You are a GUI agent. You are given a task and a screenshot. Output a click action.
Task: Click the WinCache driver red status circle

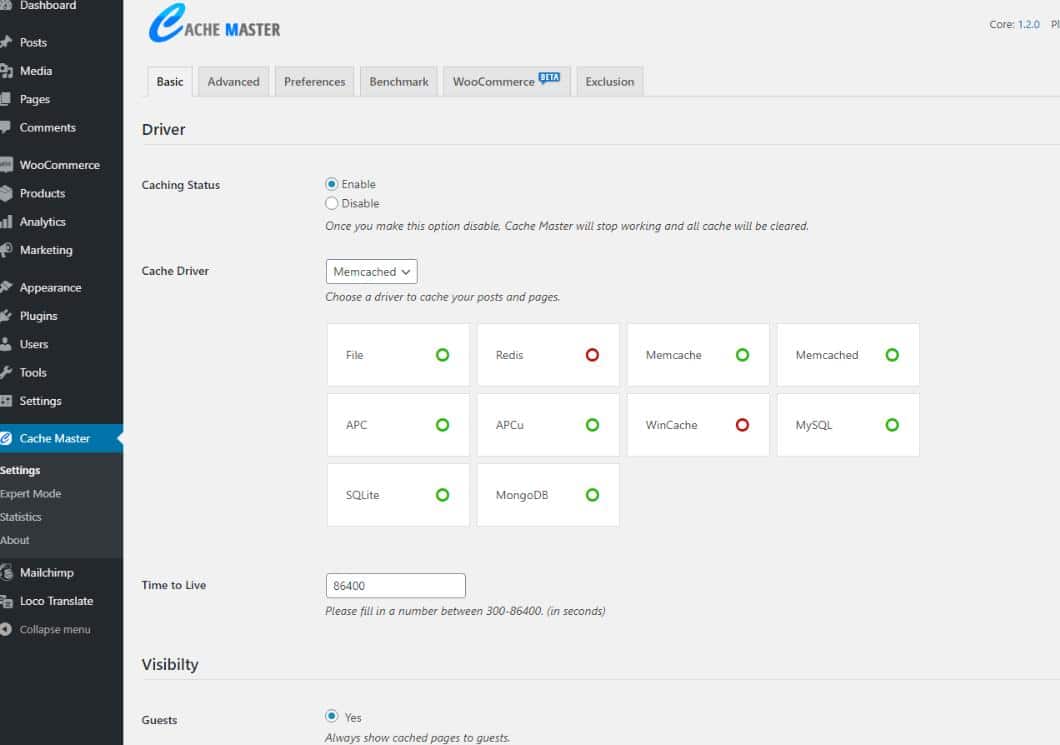(742, 425)
